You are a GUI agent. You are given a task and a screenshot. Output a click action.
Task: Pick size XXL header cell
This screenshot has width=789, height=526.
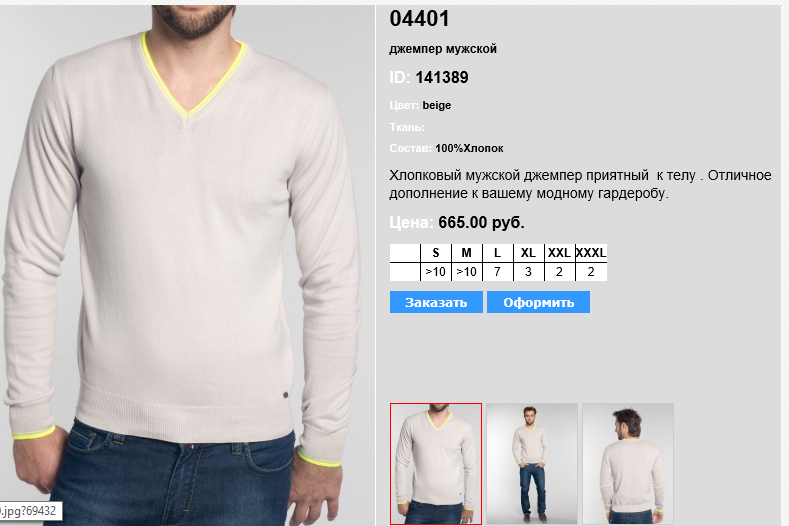pyautogui.click(x=559, y=253)
